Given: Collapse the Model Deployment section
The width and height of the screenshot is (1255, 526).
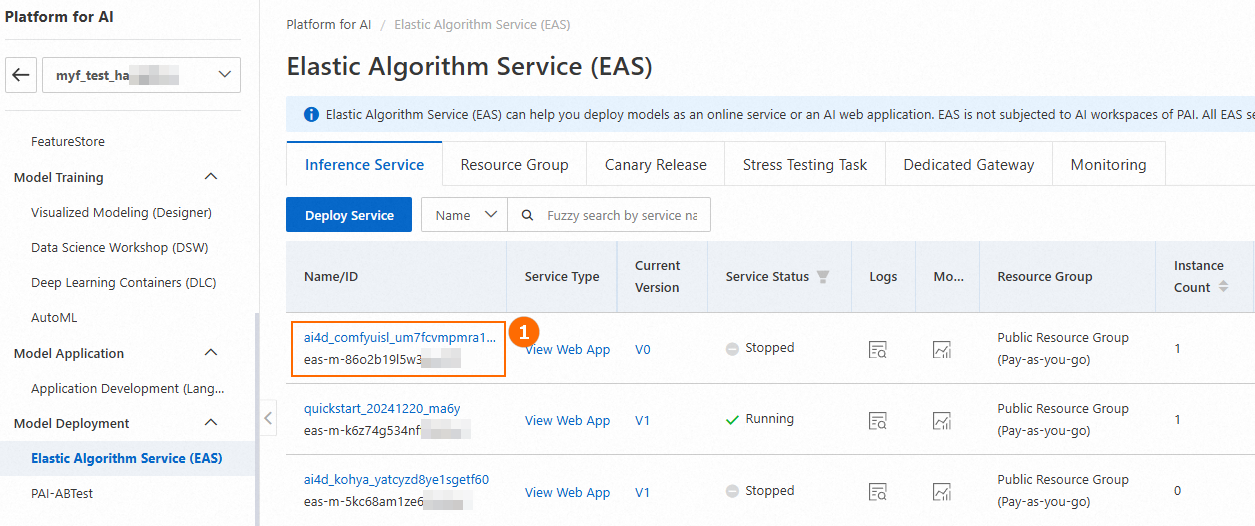Looking at the screenshot, I should (x=210, y=423).
